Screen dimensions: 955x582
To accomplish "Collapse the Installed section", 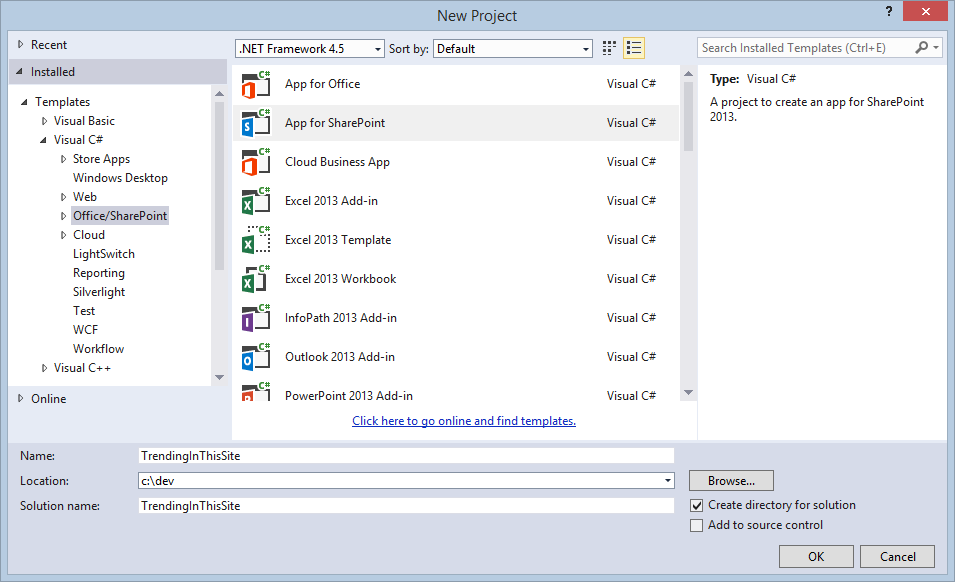I will (x=19, y=72).
